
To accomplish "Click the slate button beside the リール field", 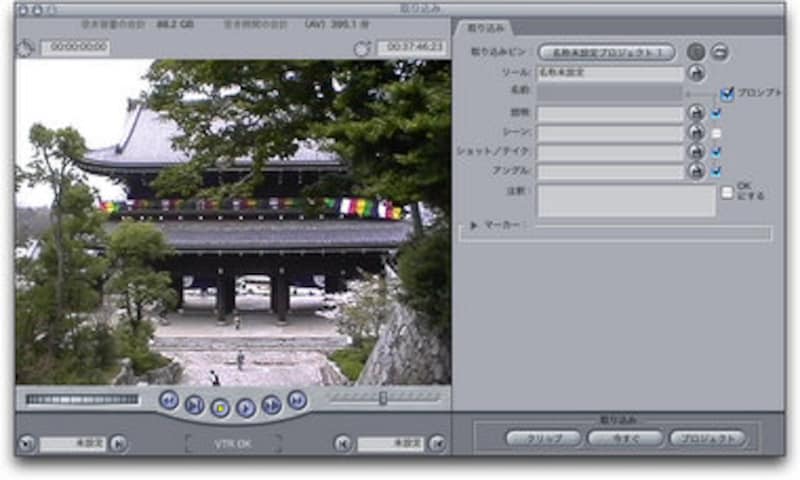I will tap(696, 73).
